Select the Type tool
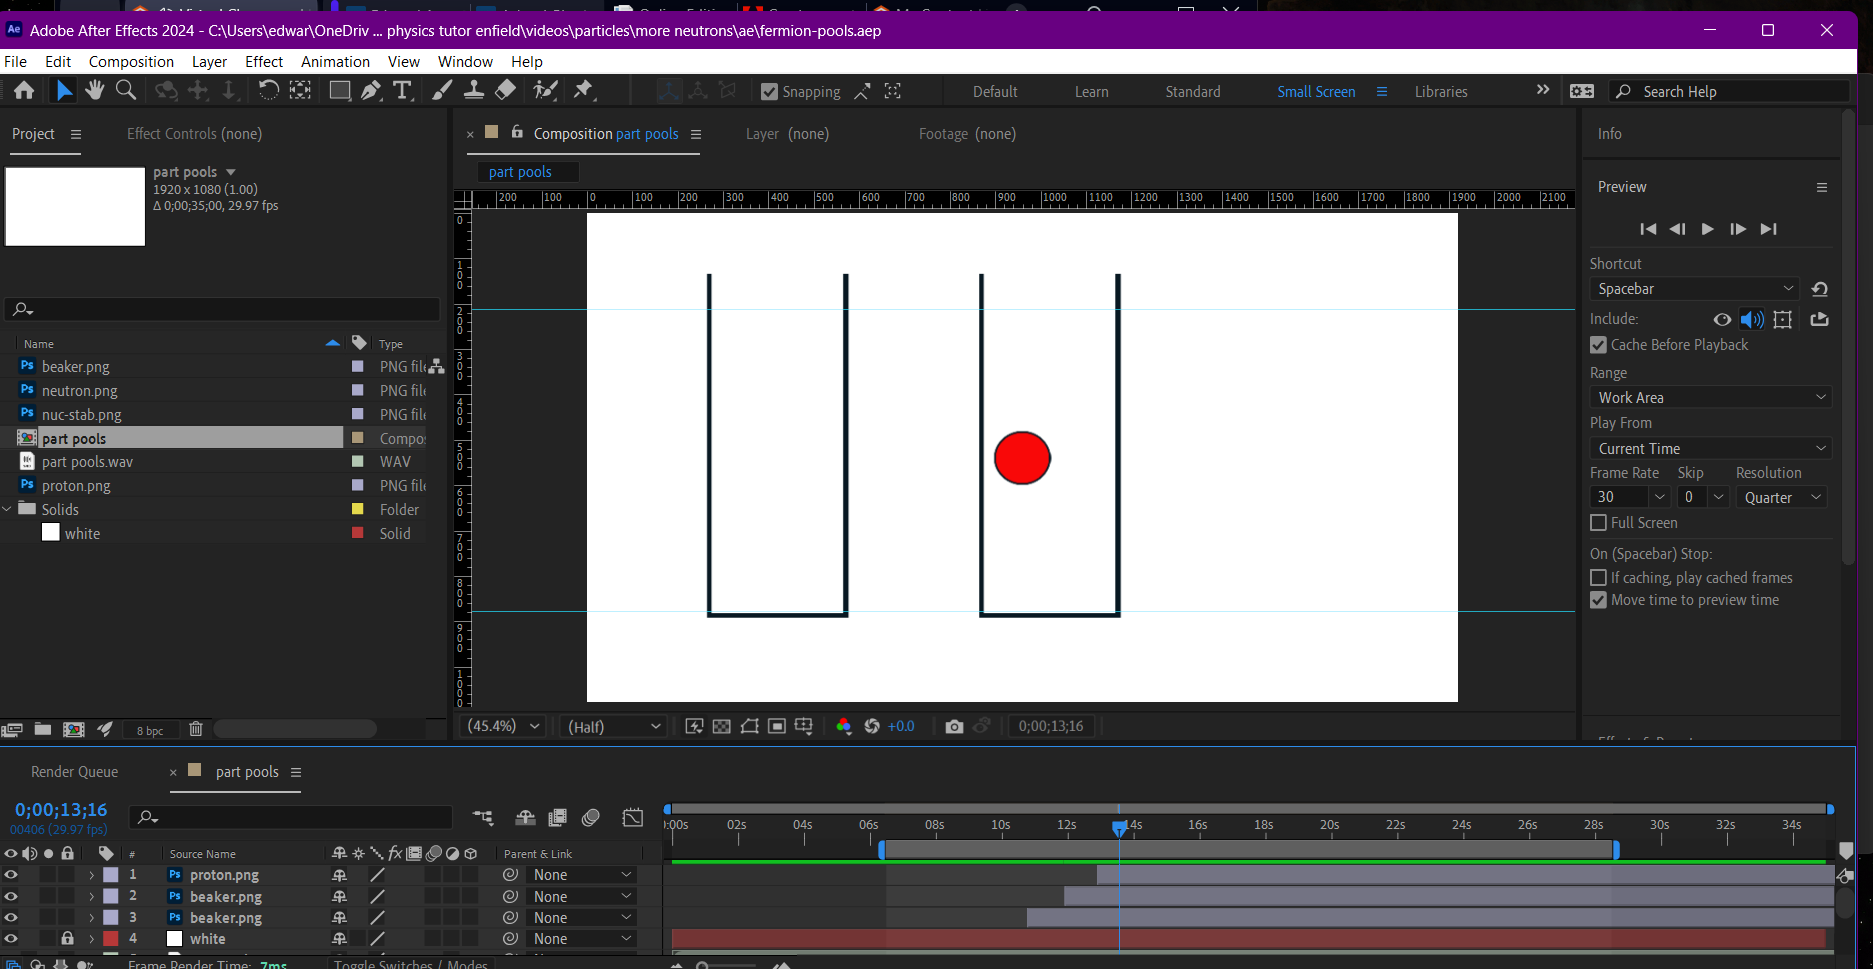The height and width of the screenshot is (969, 1873). (x=402, y=91)
